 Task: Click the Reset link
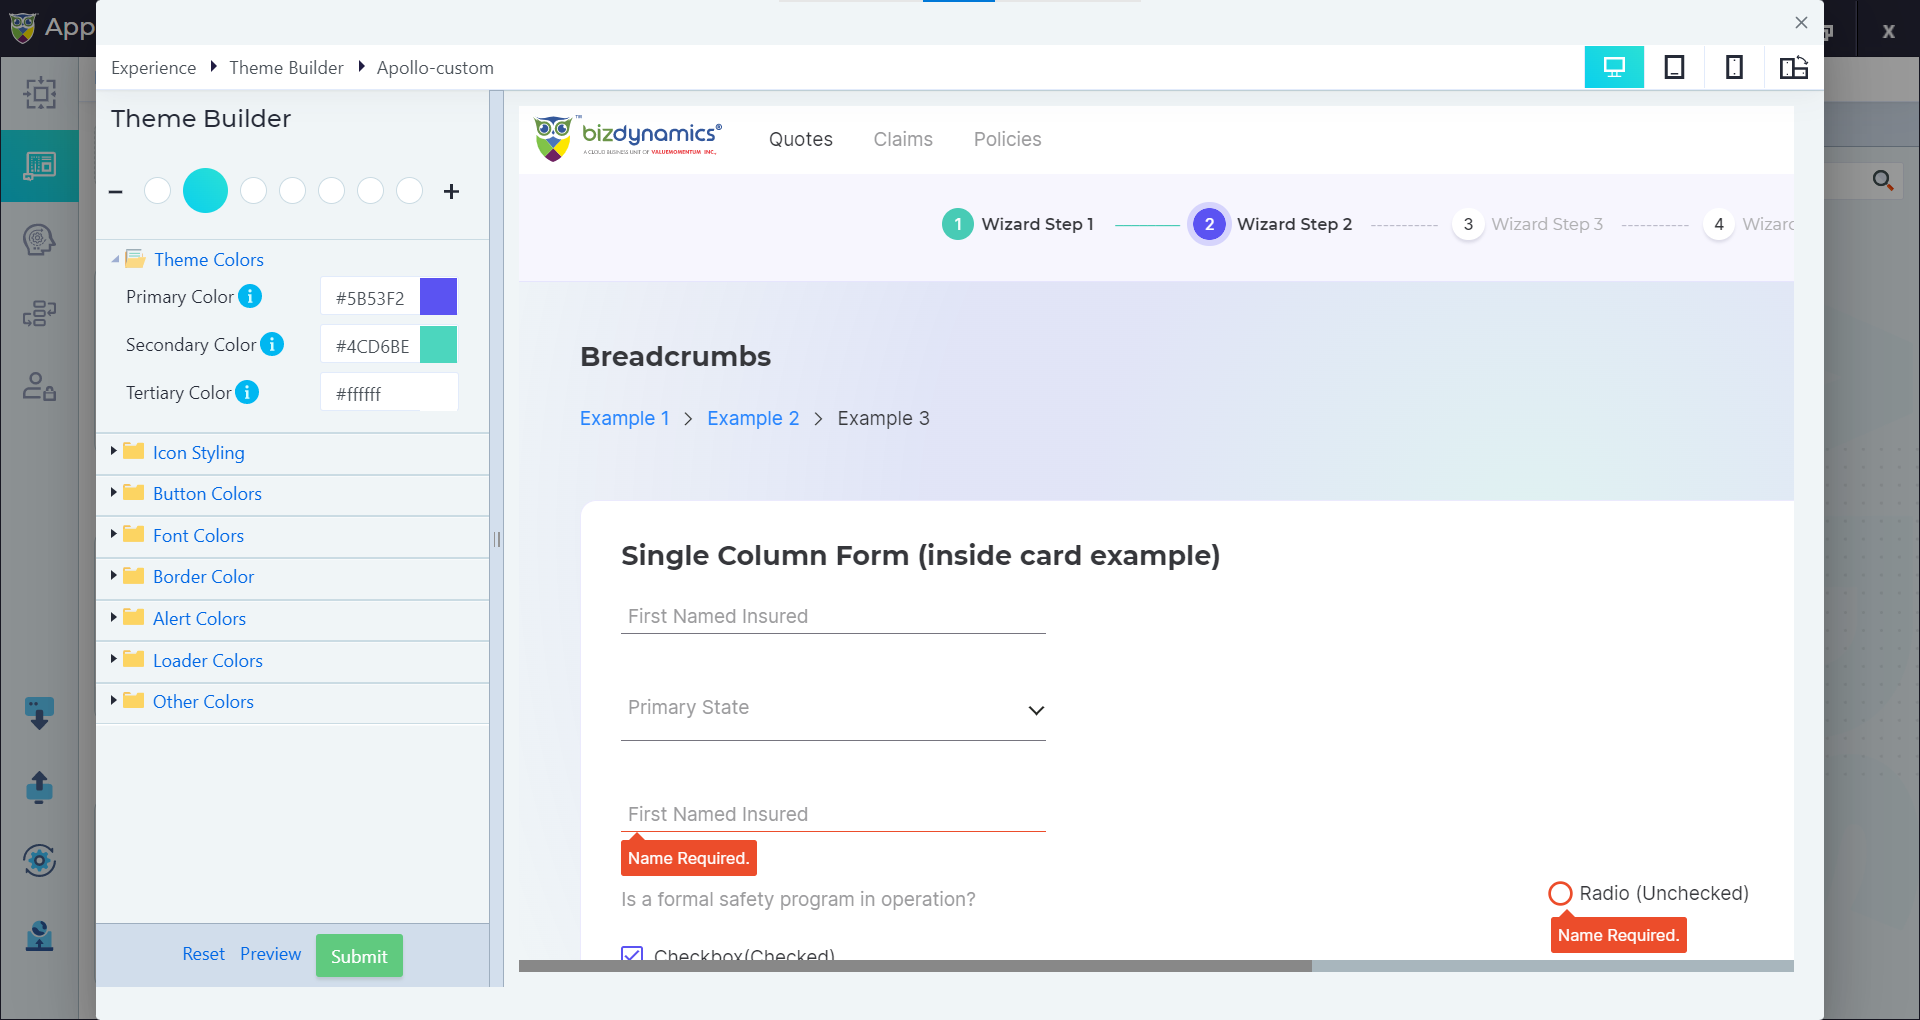[x=203, y=954]
